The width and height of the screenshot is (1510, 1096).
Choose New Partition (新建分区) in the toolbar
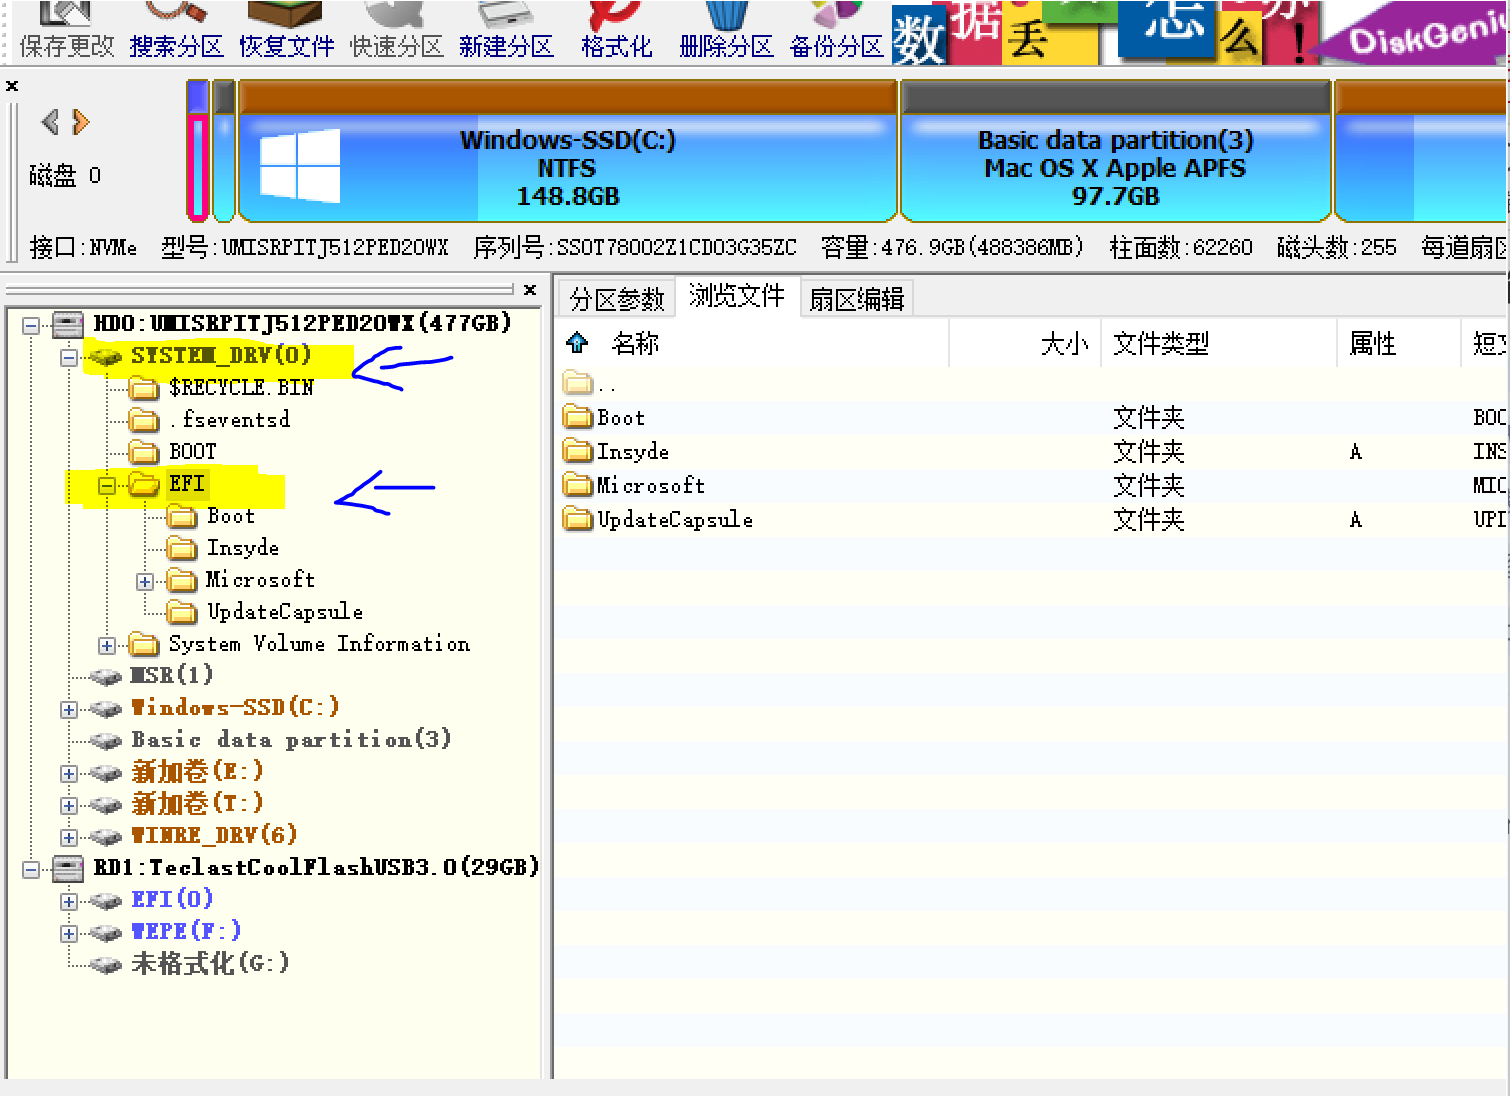506,30
